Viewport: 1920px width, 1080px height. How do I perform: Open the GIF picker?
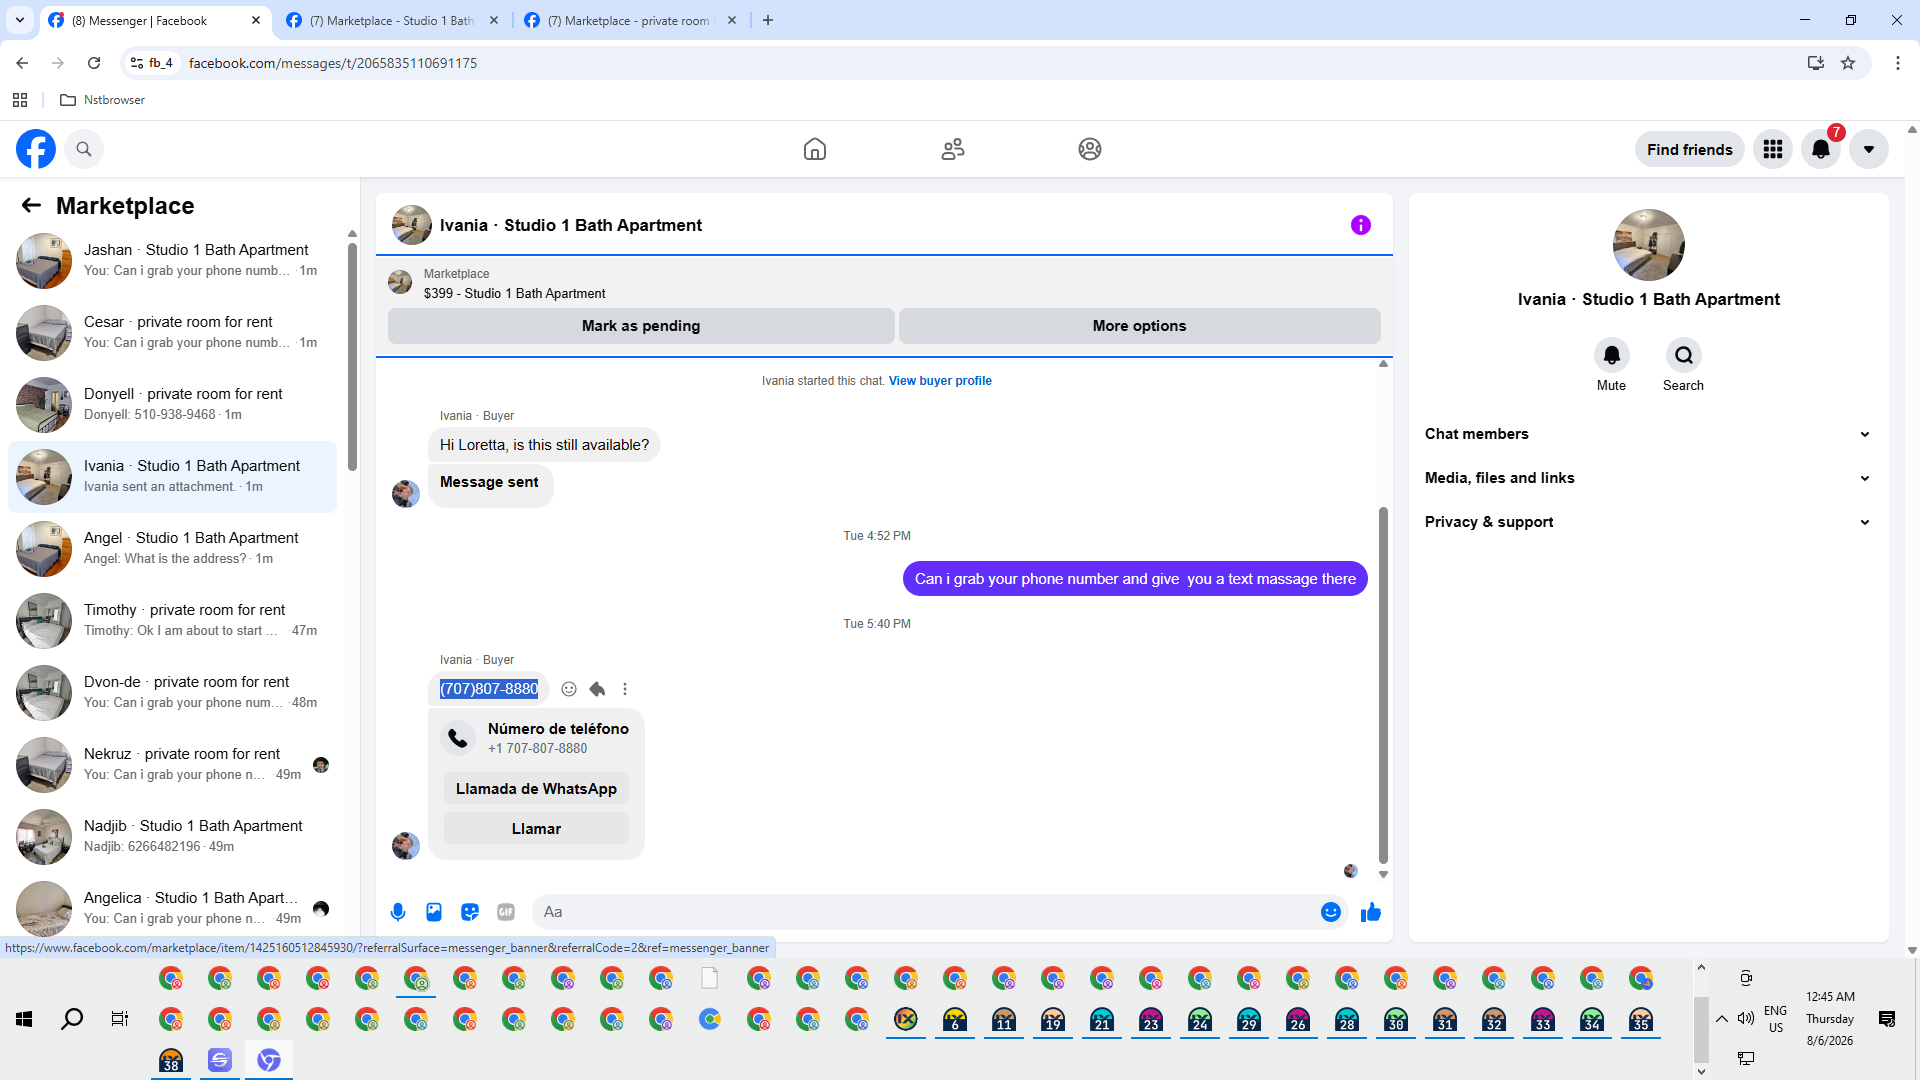(506, 912)
